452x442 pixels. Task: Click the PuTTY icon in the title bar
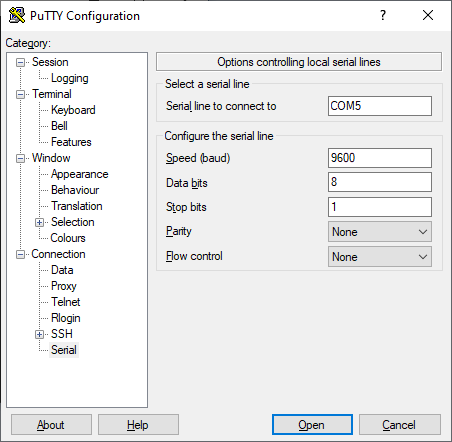click(x=17, y=15)
